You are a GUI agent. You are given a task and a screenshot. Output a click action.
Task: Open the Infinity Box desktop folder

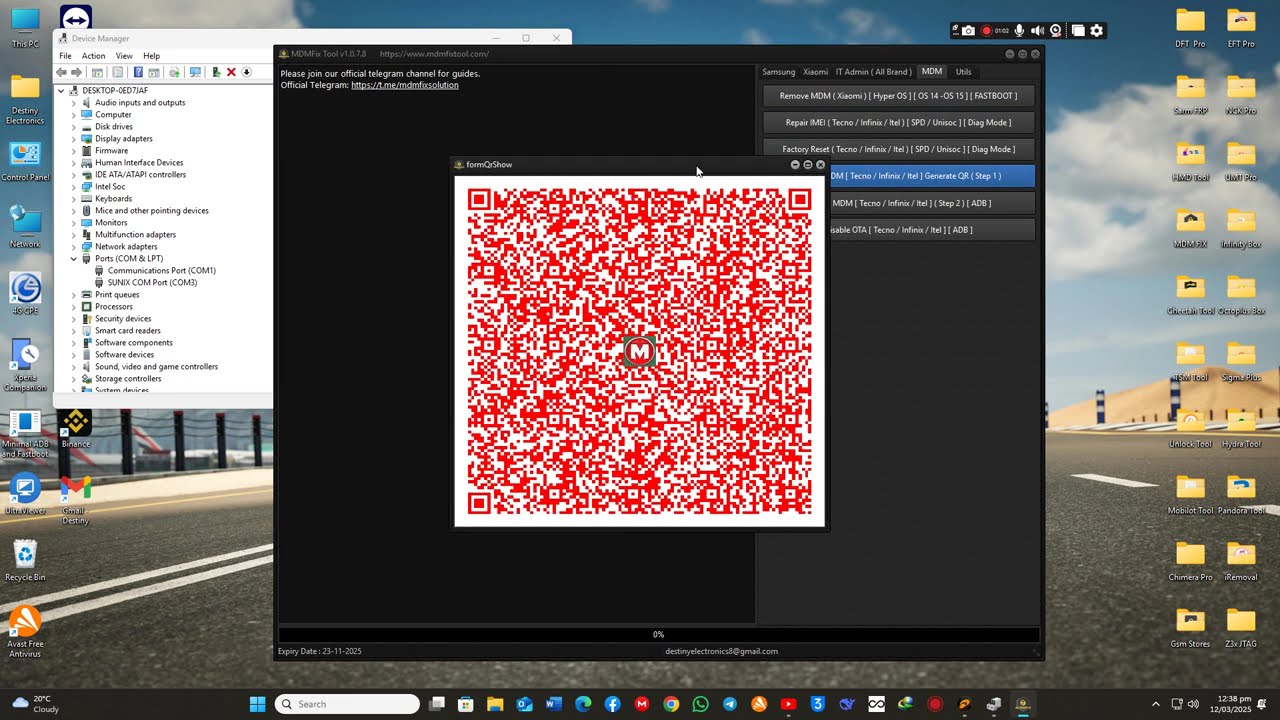[1241, 227]
